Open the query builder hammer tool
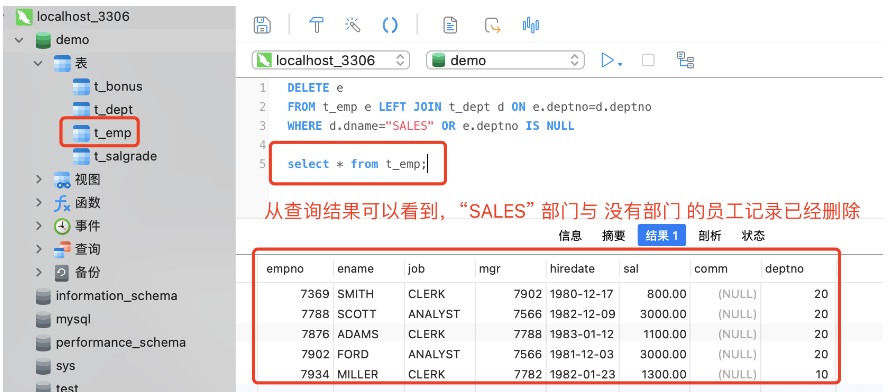The width and height of the screenshot is (892, 392). pos(316,25)
